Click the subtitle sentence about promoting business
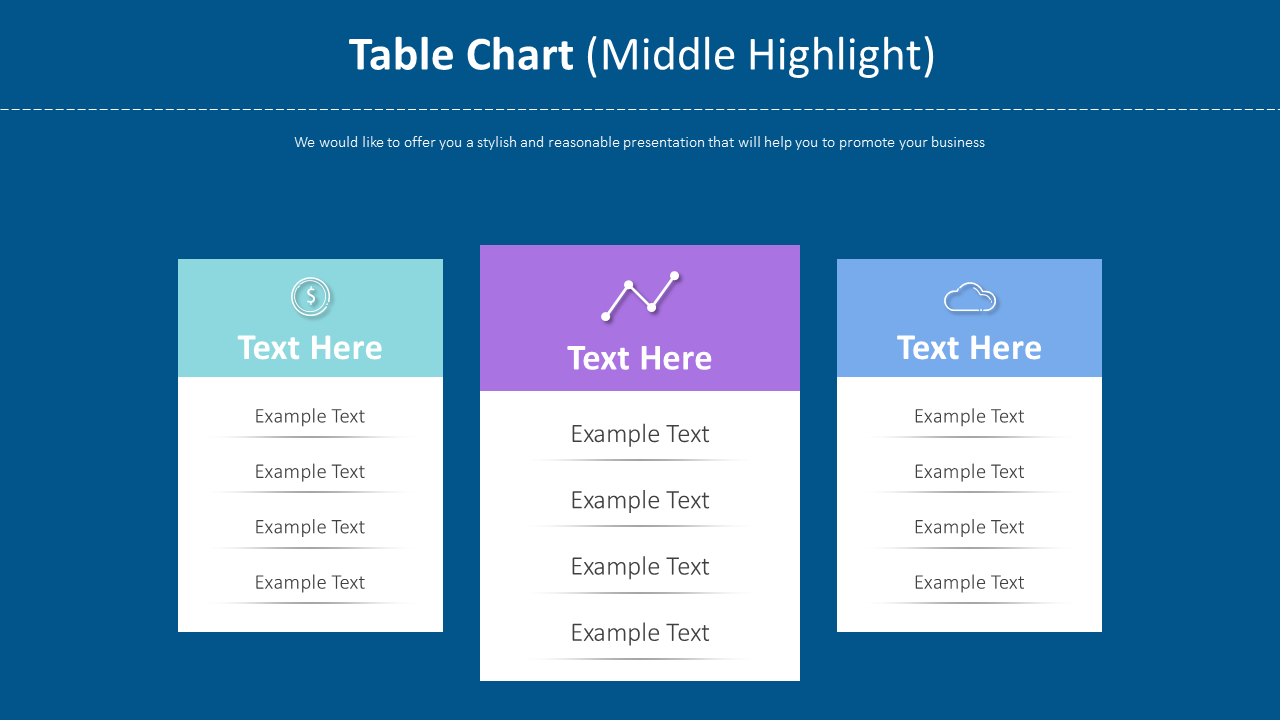The width and height of the screenshot is (1280, 720). coord(640,142)
